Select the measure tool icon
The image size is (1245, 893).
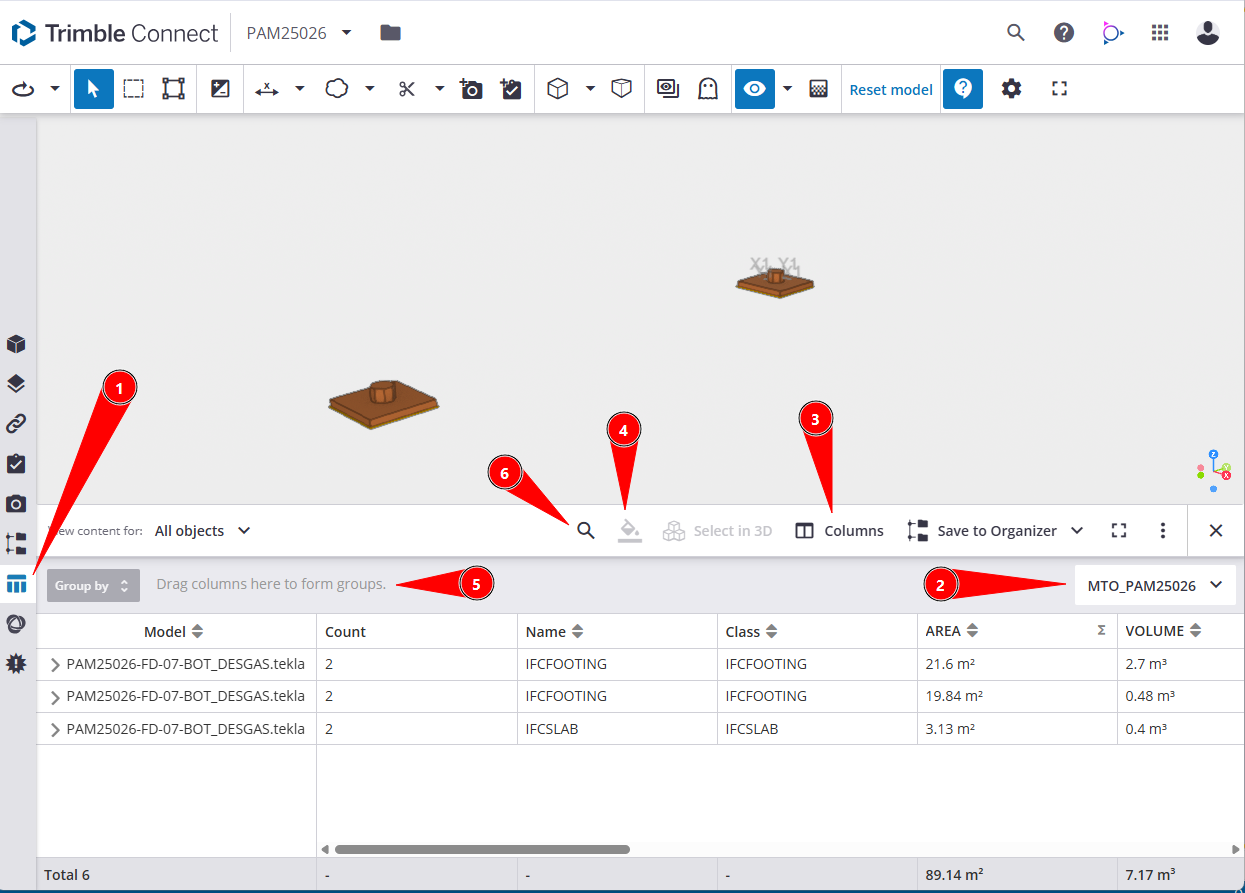click(x=267, y=89)
